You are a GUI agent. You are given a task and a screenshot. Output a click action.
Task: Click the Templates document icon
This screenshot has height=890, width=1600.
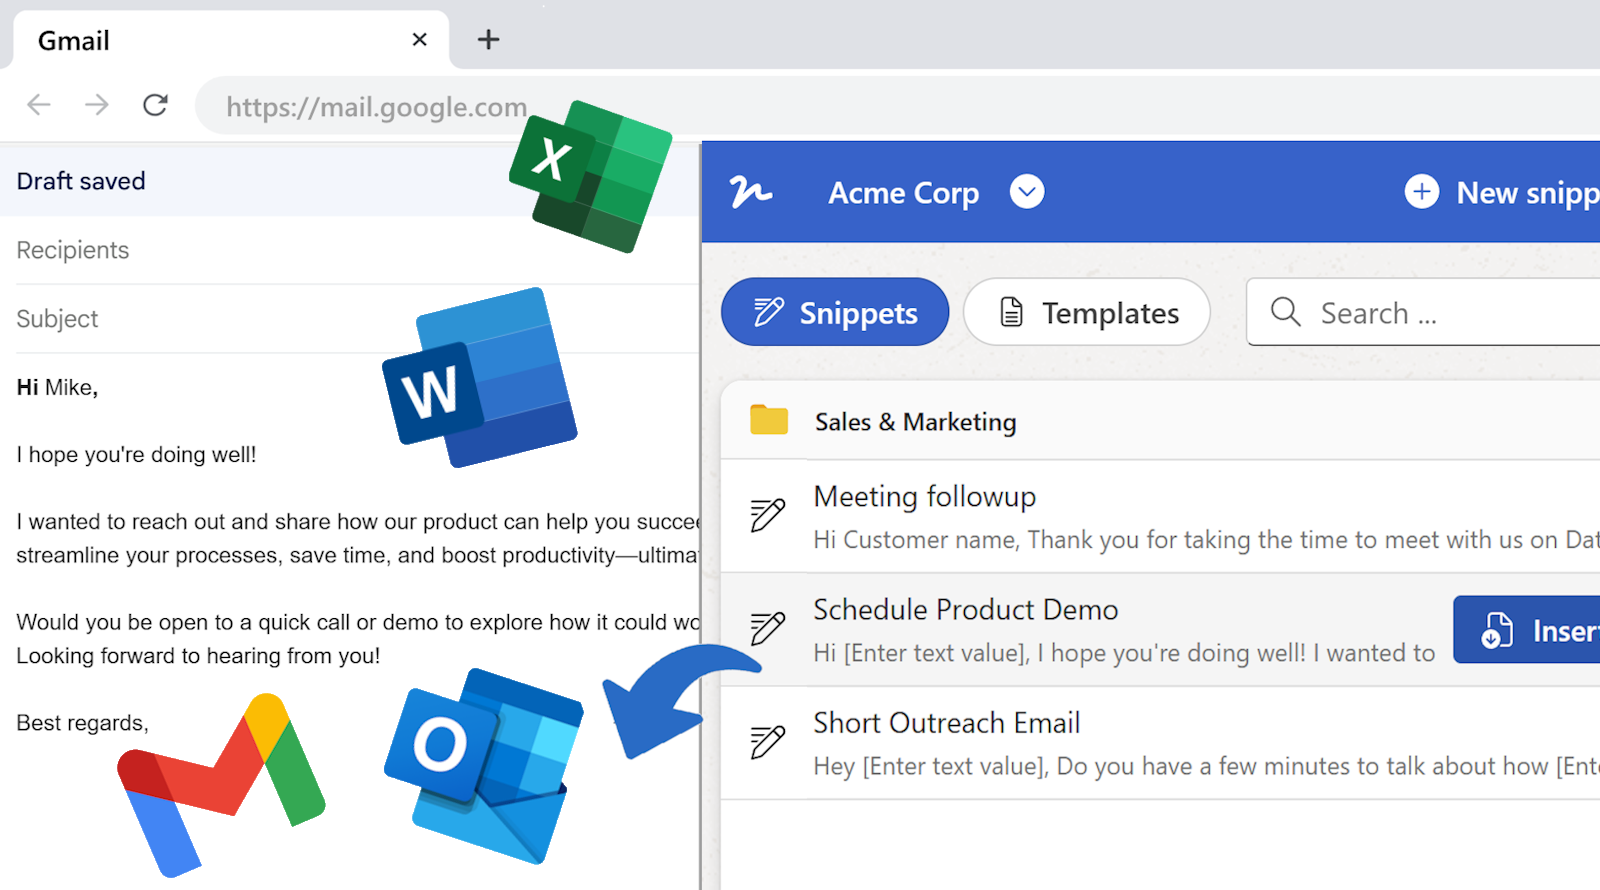(1012, 312)
